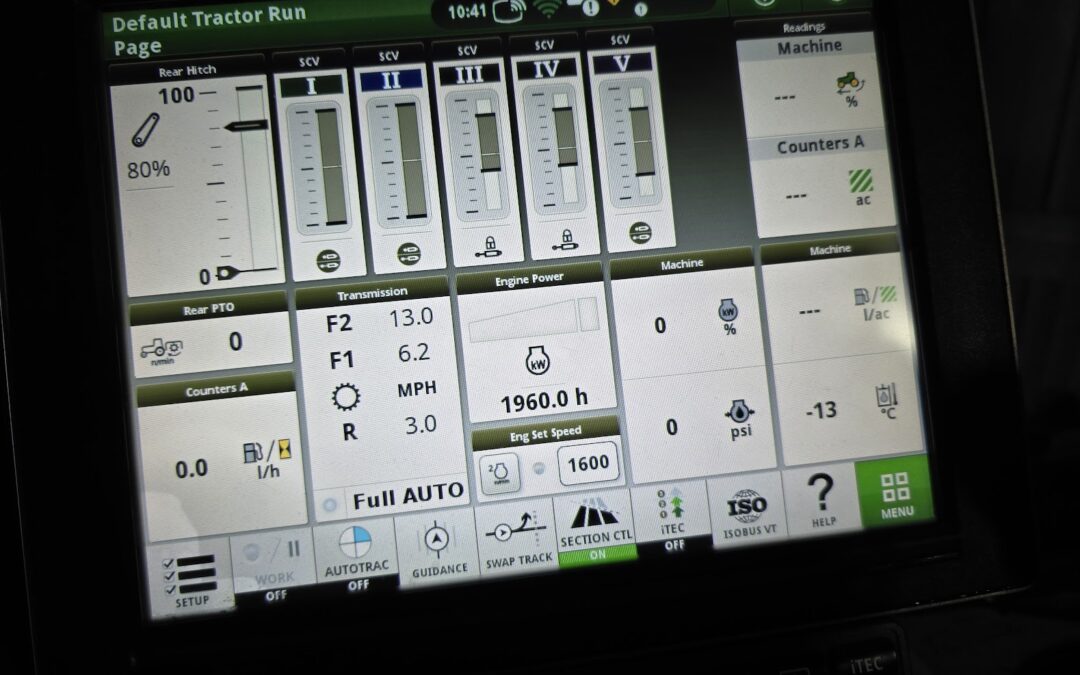Adjust the SCV III flow gauge
Image resolution: width=1080 pixels, height=675 pixels.
point(478,155)
